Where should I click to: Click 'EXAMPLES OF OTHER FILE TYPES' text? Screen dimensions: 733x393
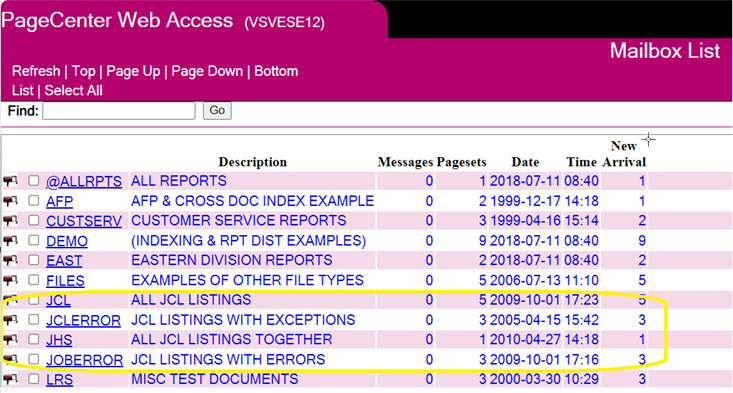247,280
